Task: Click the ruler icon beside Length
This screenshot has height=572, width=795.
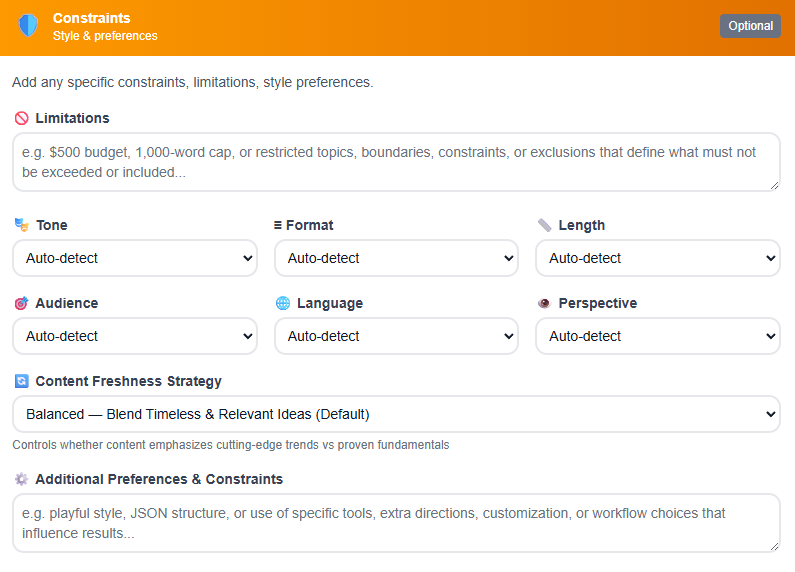Action: click(544, 225)
